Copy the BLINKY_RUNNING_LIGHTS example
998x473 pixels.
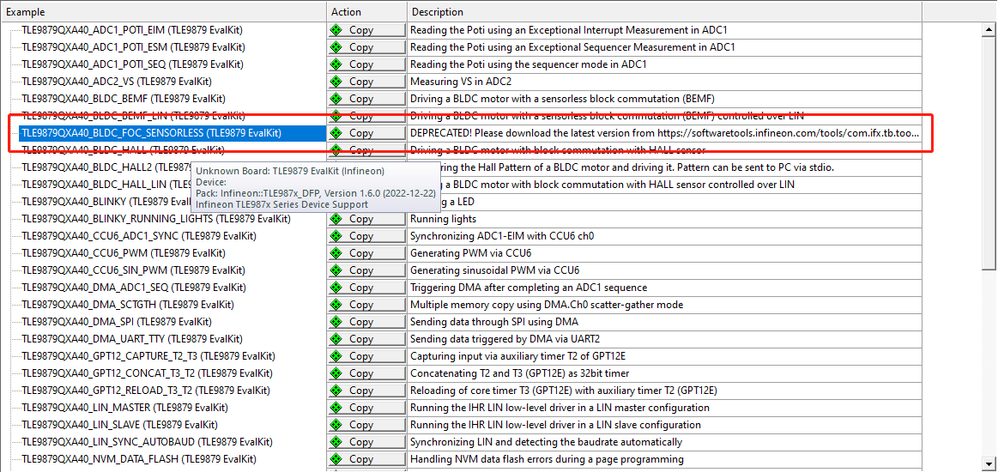(x=367, y=219)
